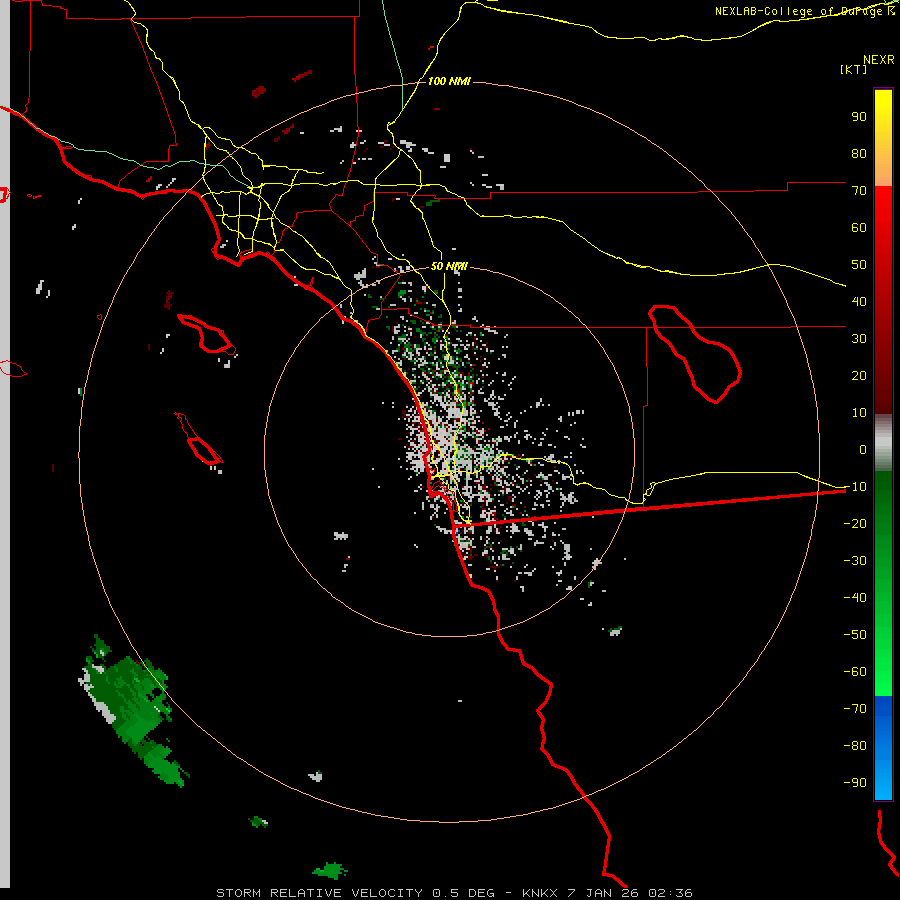Click the 70 value on the velocity scale
The image size is (900, 900).
[859, 191]
